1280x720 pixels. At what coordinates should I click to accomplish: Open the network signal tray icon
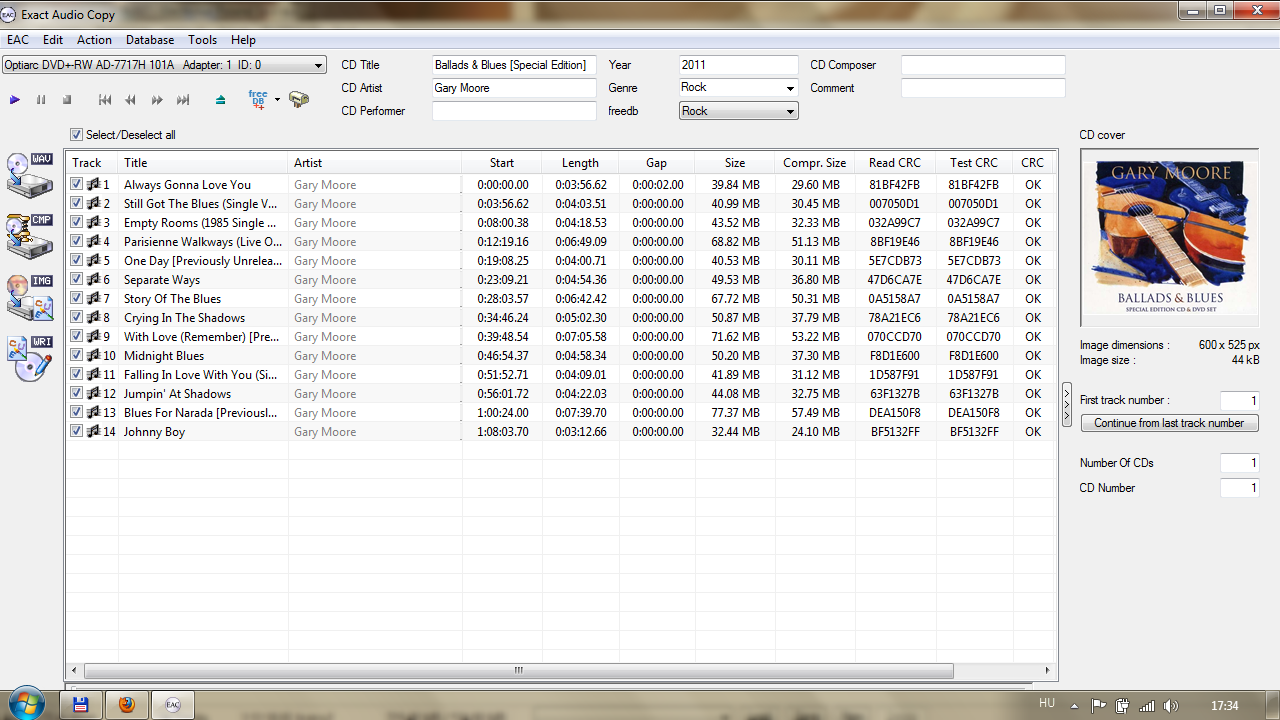1146,705
